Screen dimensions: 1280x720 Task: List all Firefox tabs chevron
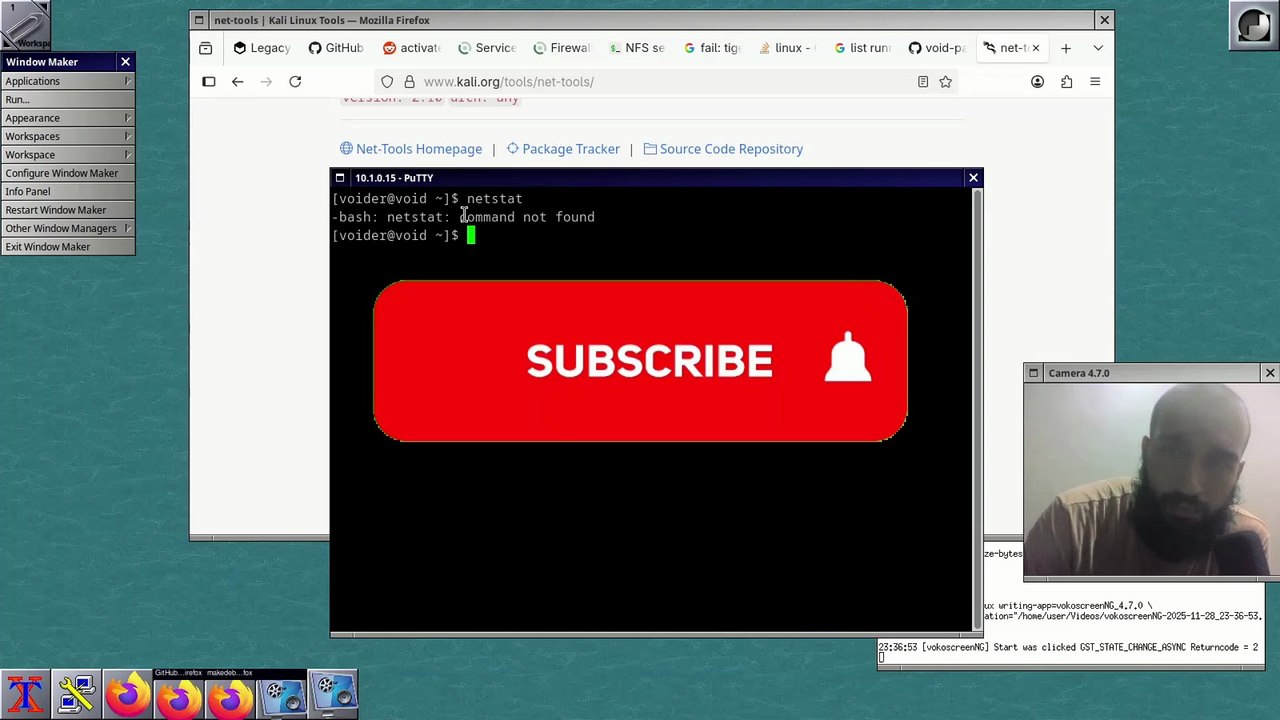click(1098, 48)
